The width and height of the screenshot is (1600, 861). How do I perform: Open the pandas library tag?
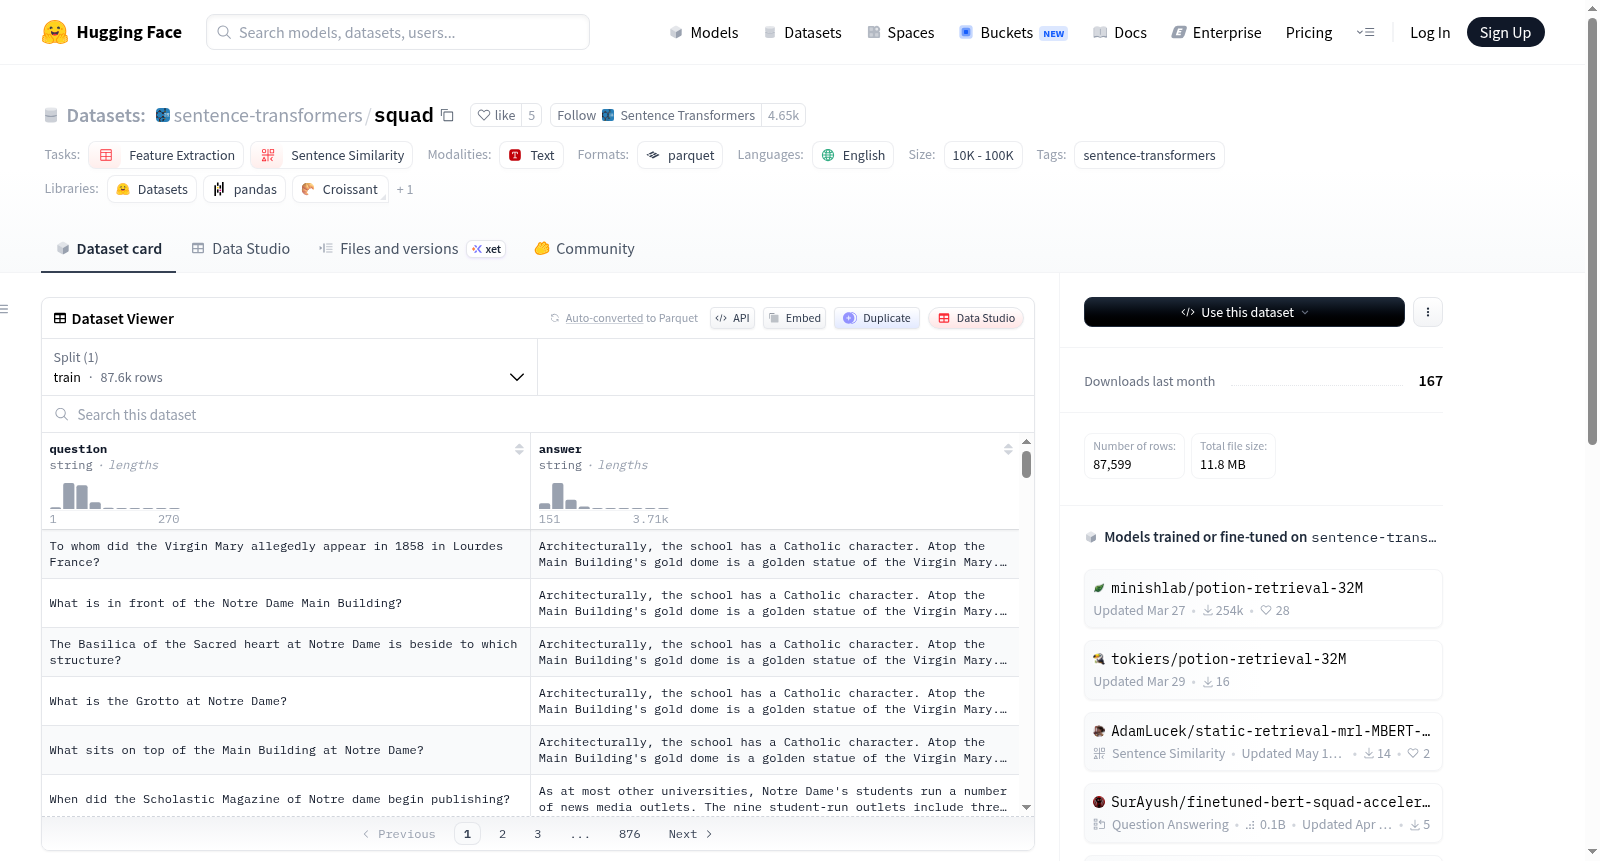(245, 189)
